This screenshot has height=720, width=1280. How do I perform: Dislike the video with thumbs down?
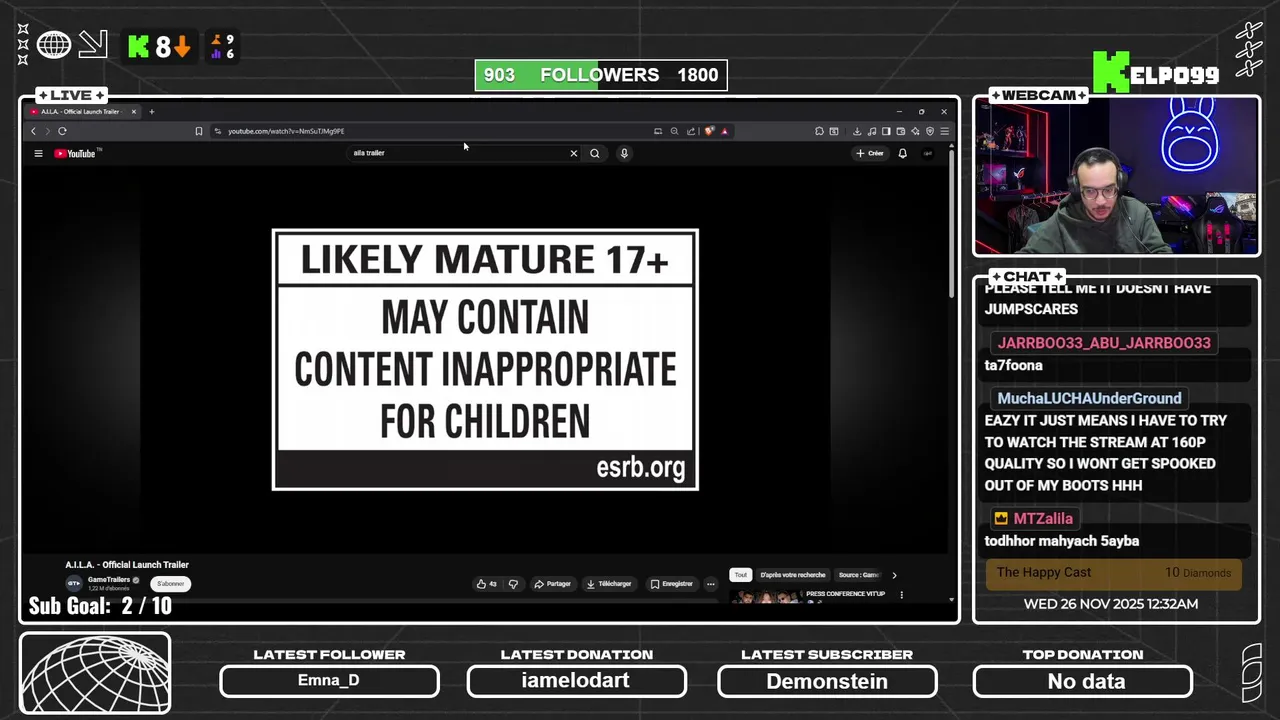[x=513, y=584]
